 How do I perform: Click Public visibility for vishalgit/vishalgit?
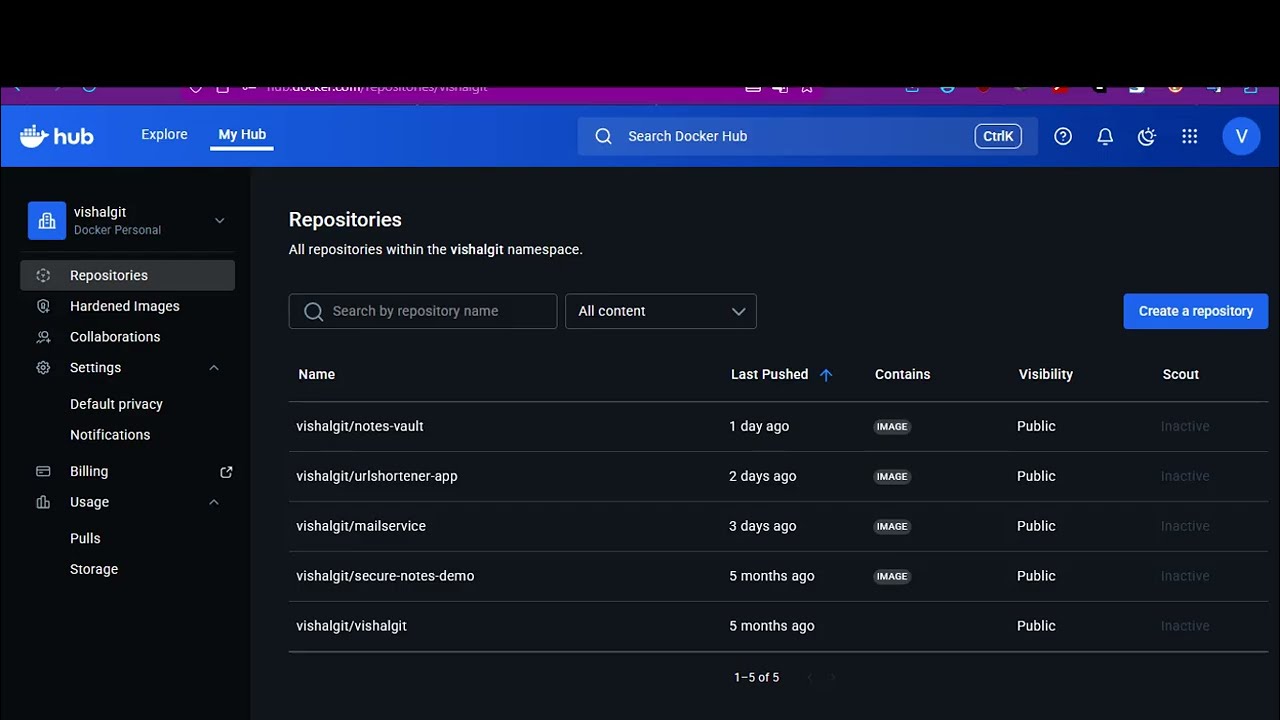pyautogui.click(x=1036, y=626)
